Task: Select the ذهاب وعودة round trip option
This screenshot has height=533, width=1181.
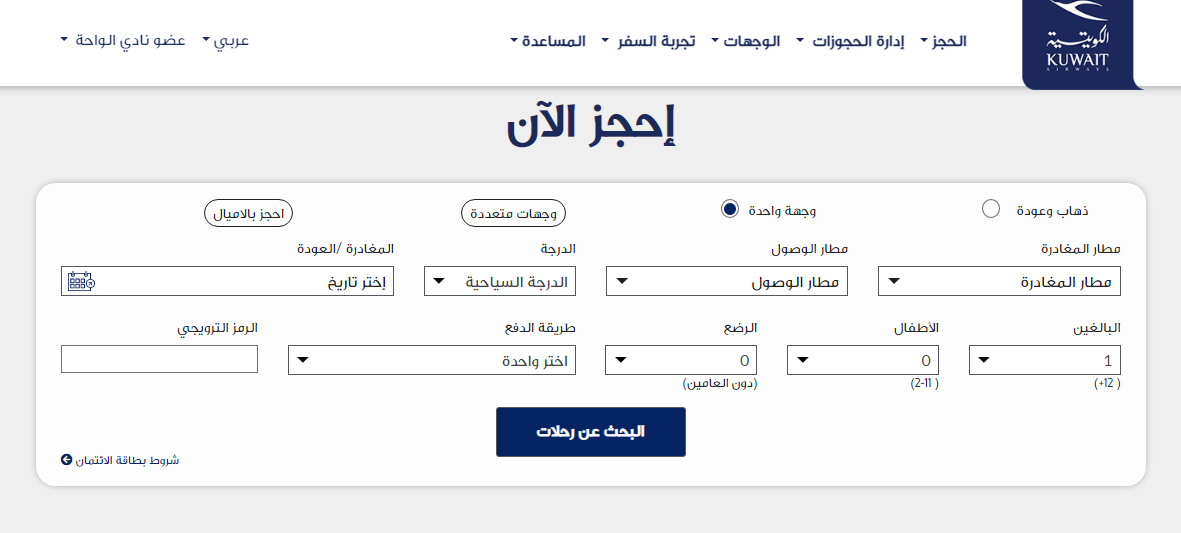Action: coord(991,208)
